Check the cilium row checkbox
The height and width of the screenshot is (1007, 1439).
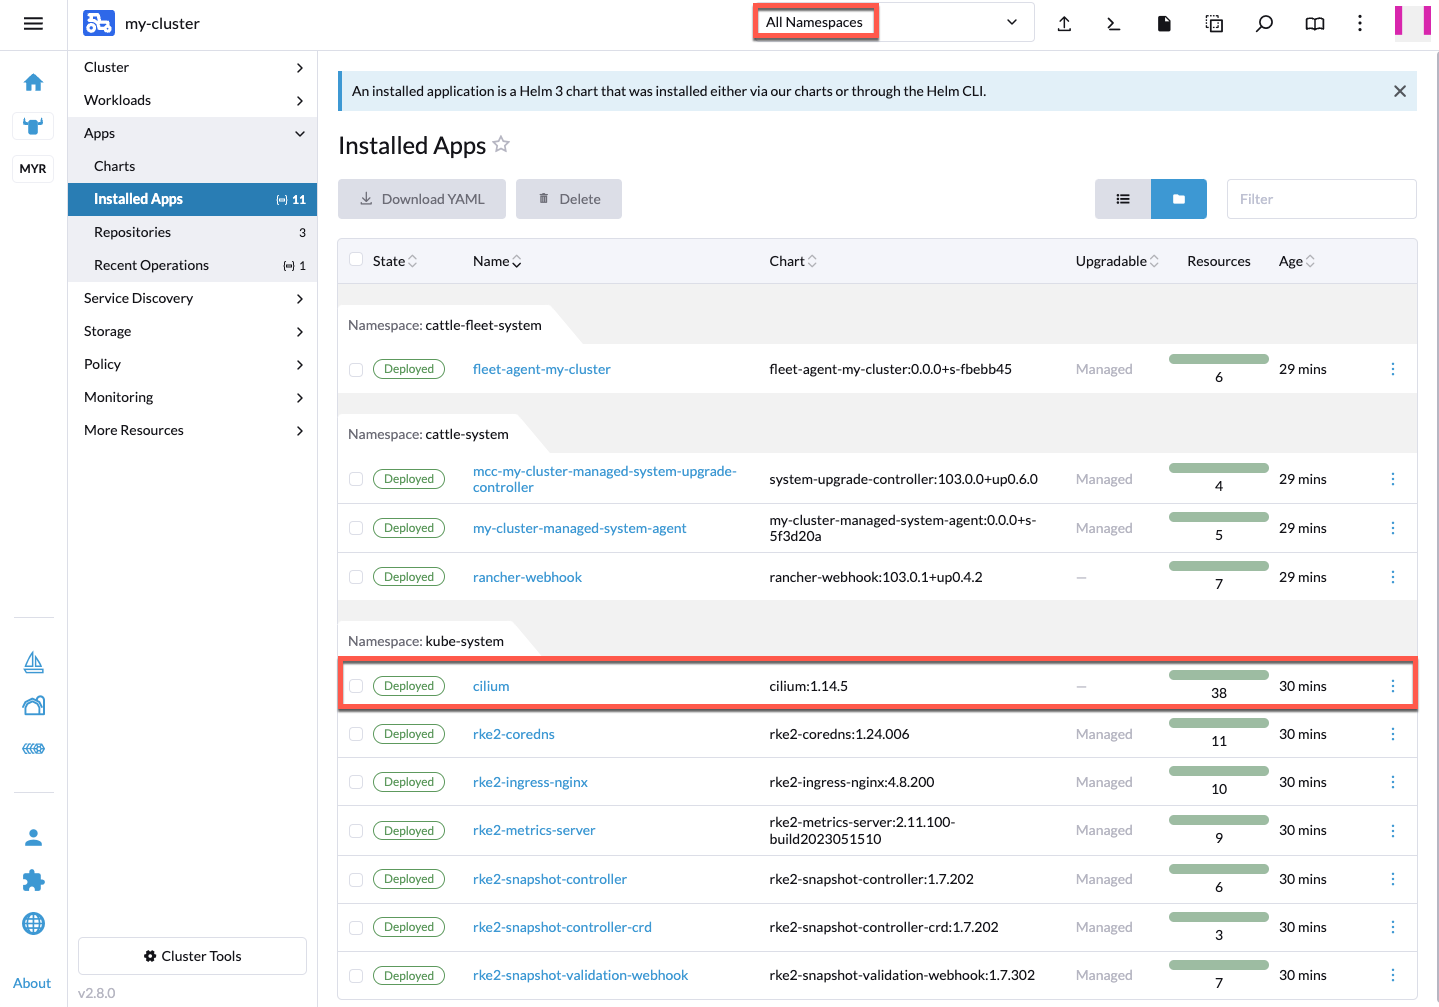(356, 686)
